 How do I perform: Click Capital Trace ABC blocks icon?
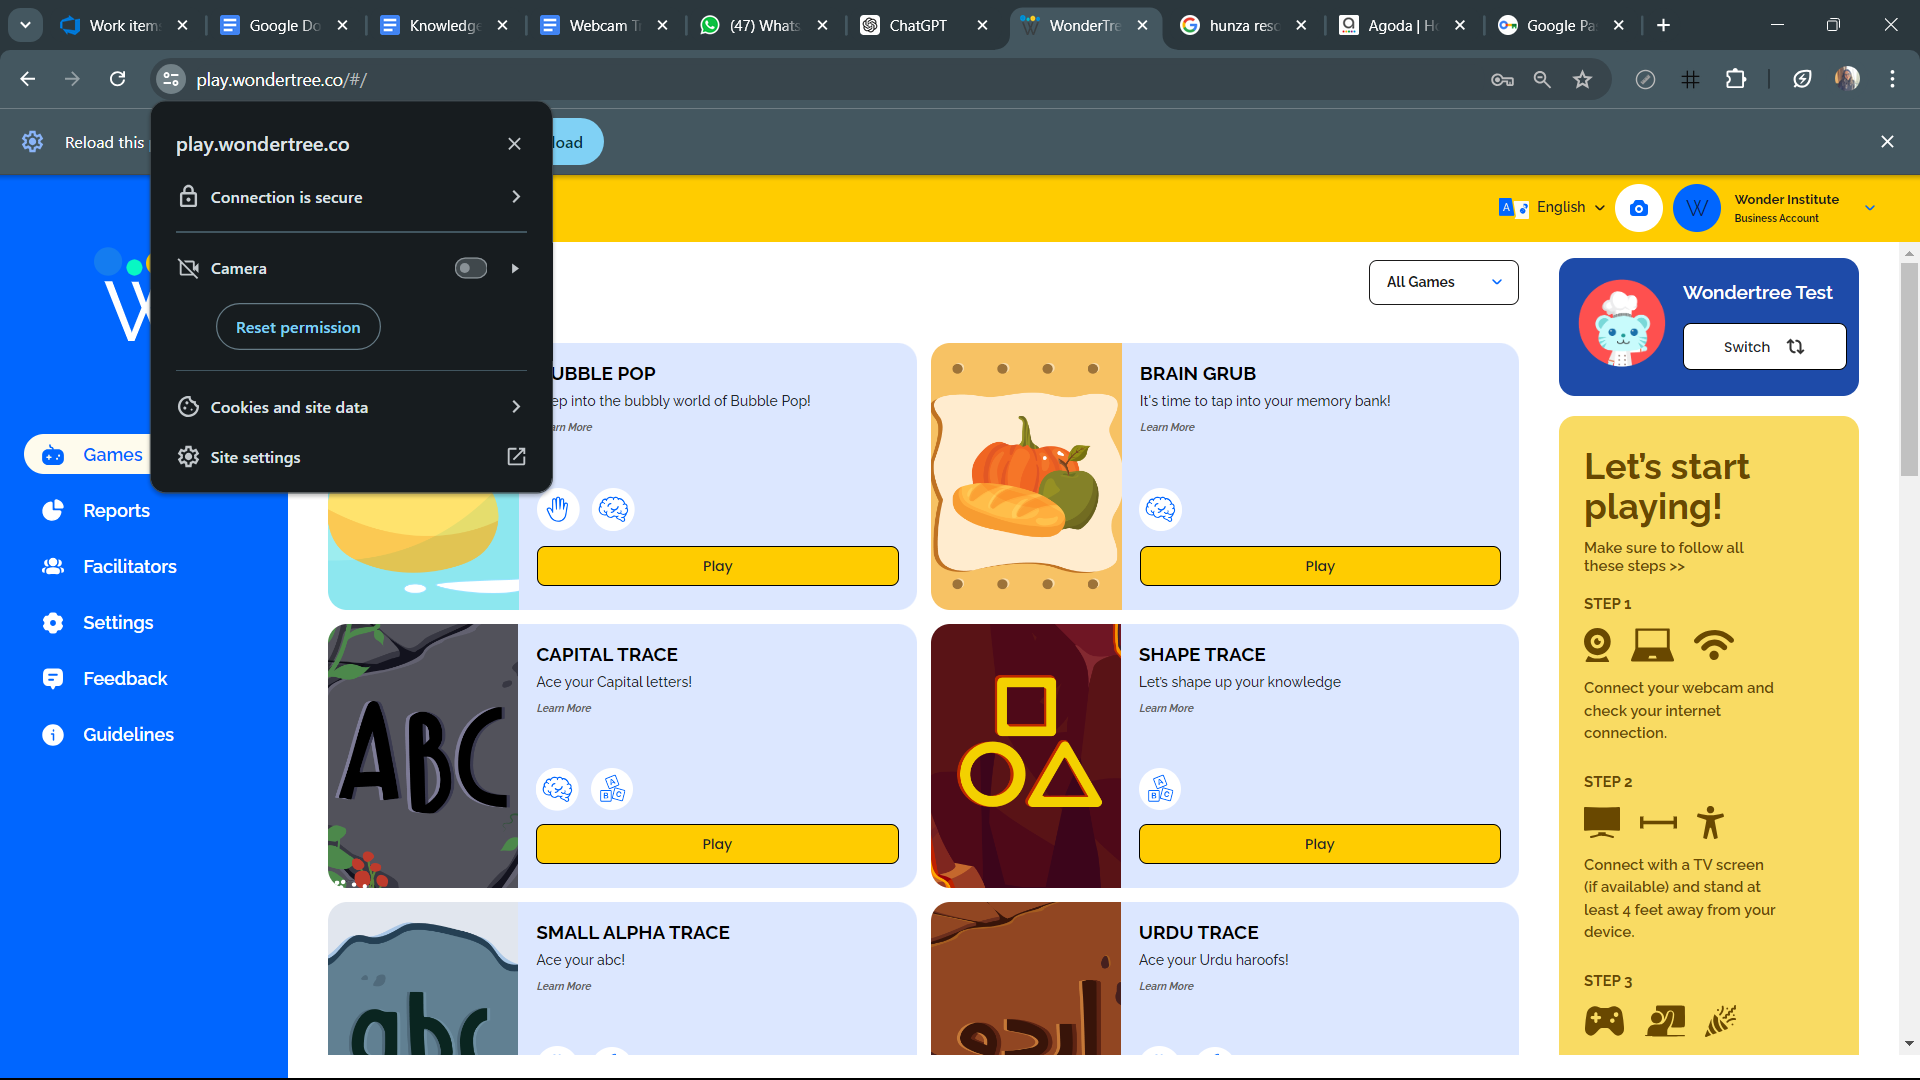click(612, 789)
